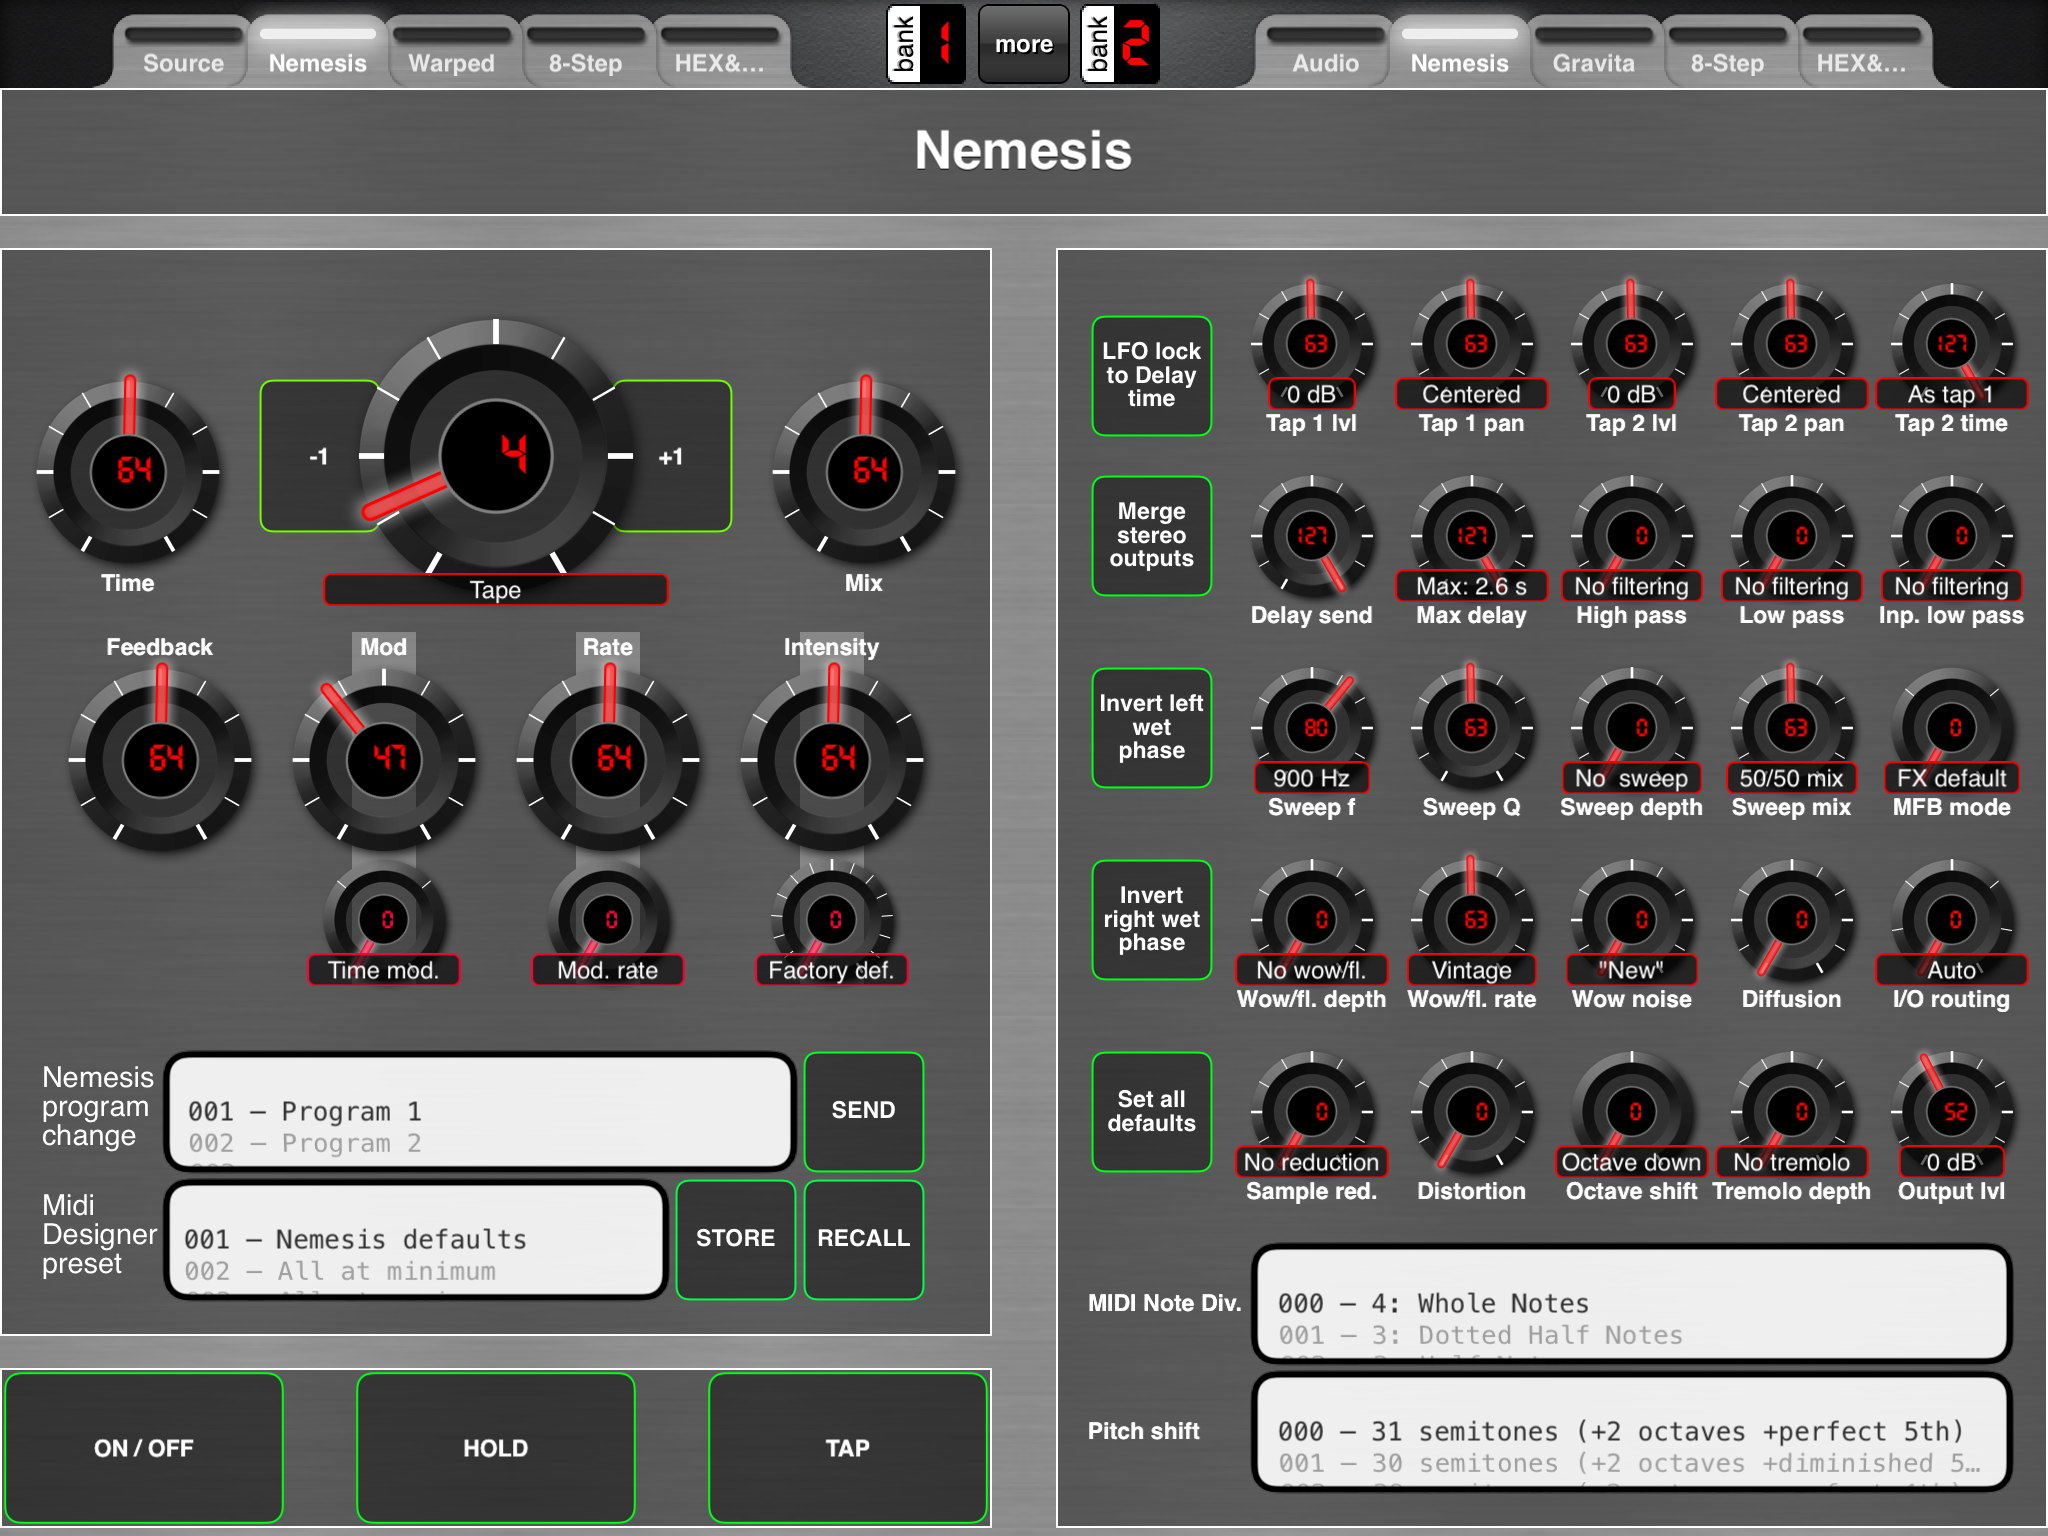
Task: Click the Wow/fl. depth knob
Action: [1312, 920]
